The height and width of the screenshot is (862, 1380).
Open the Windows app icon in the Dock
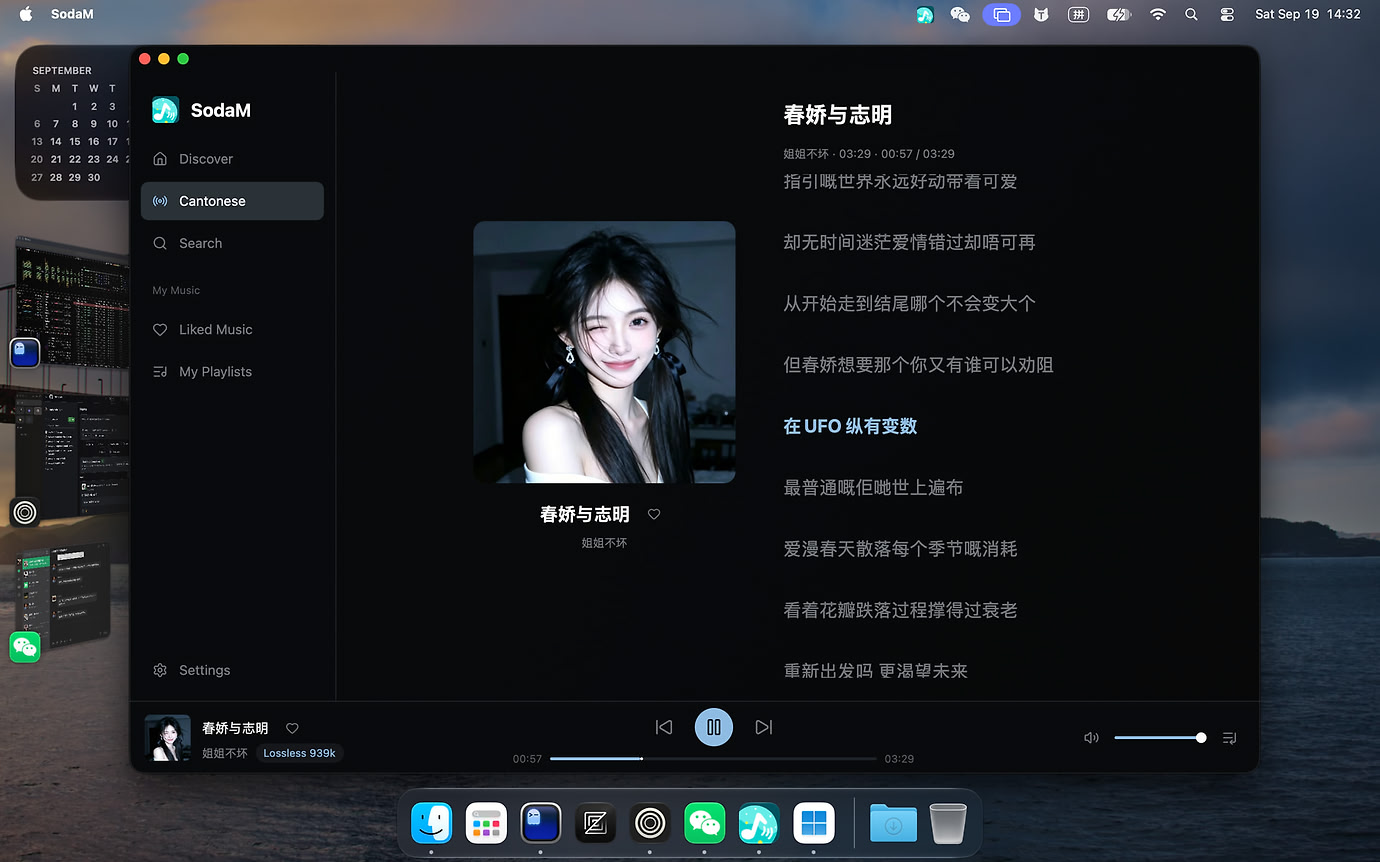(x=814, y=824)
